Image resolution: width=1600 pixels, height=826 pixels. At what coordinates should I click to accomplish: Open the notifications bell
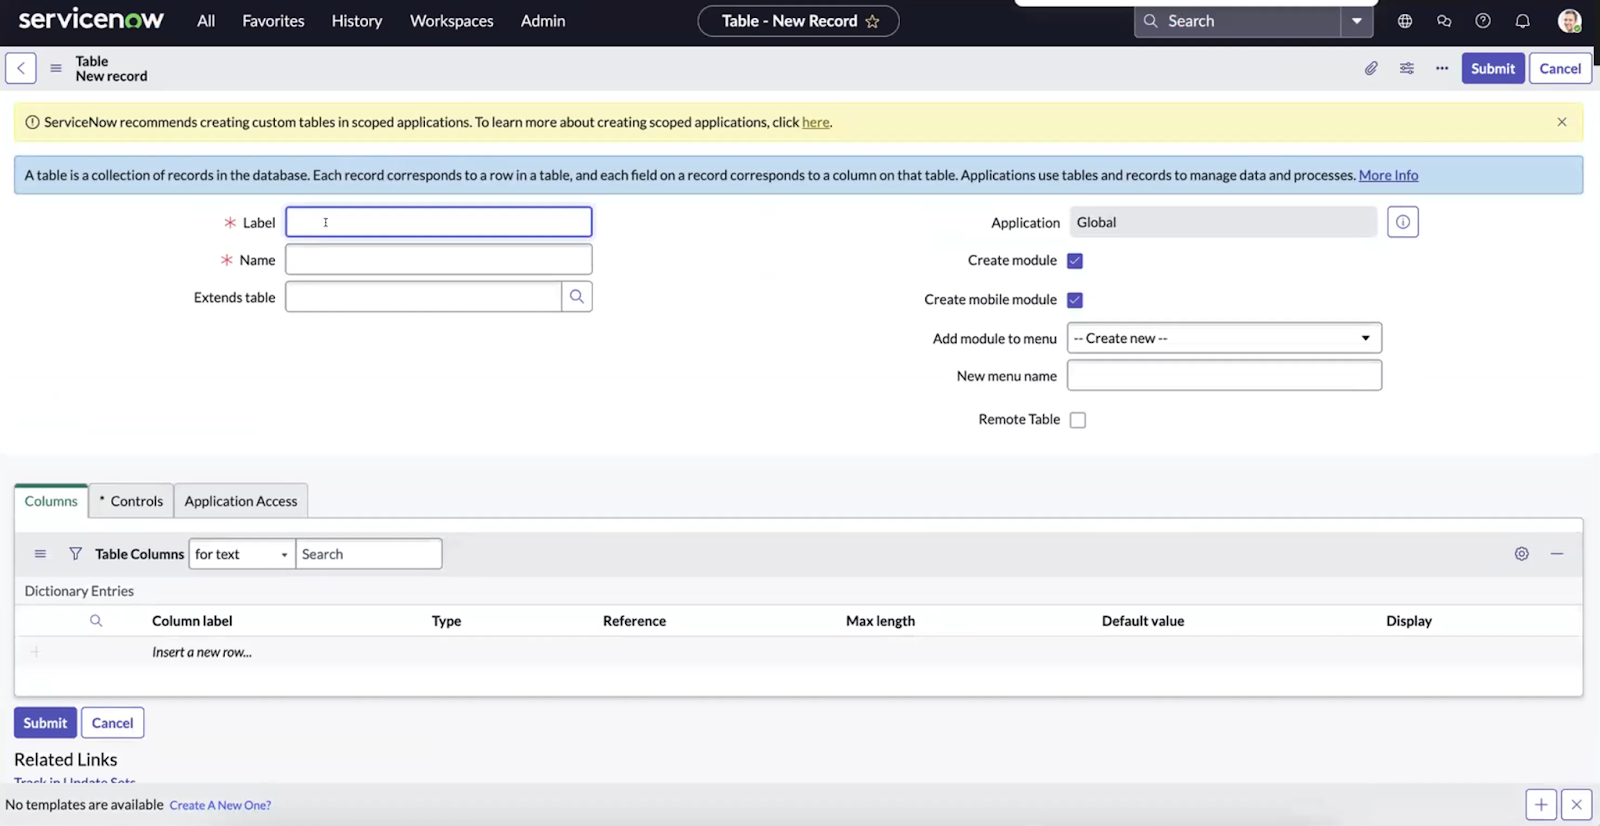tap(1522, 21)
